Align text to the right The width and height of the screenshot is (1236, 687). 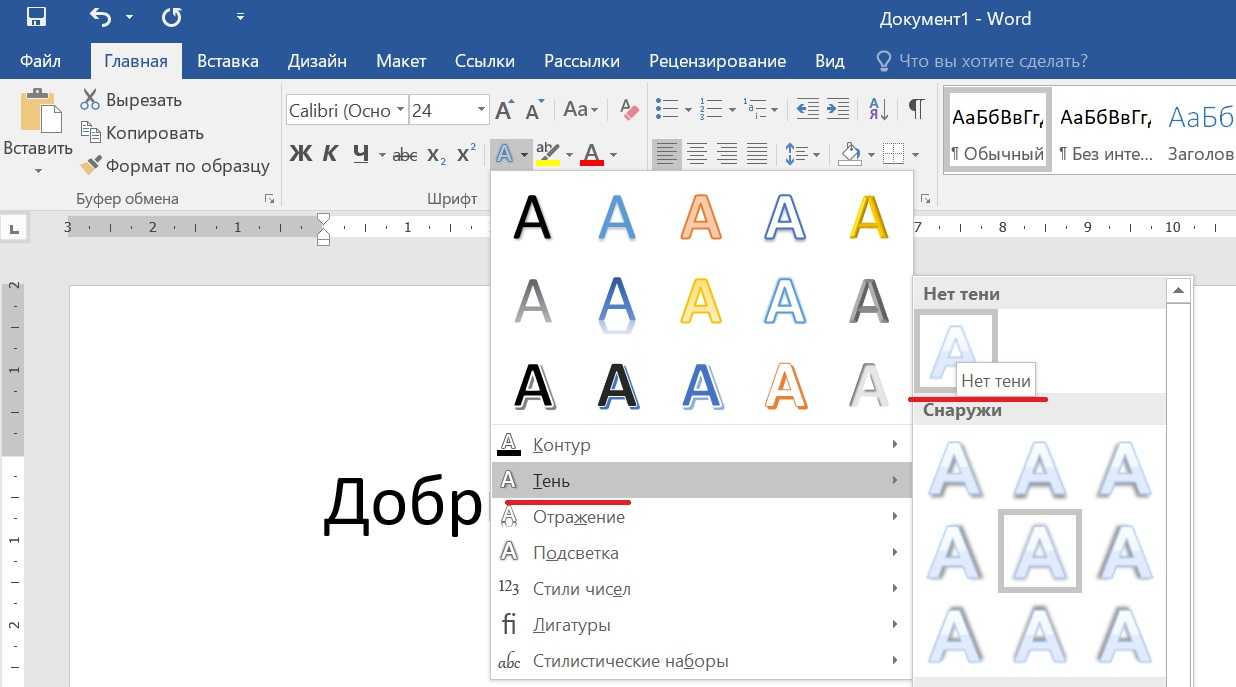727,154
